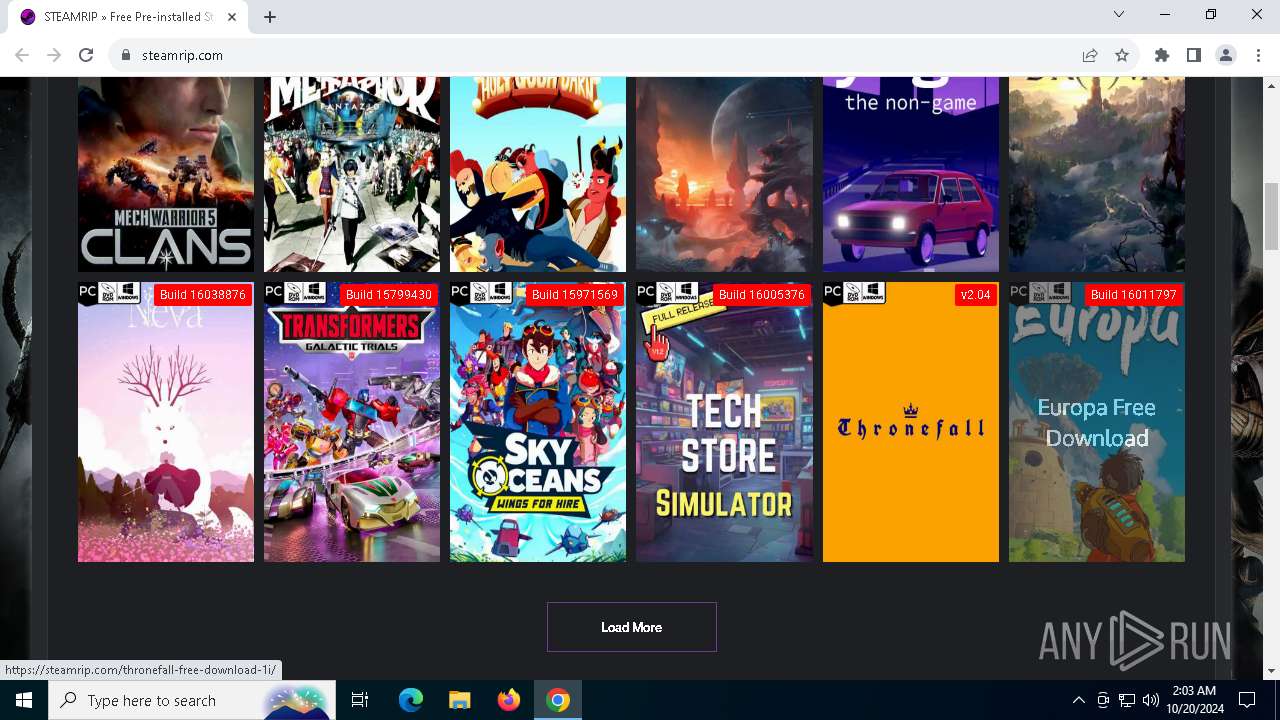Open 'the non-game' car card
Screen dimensions: 1280x720
point(911,174)
